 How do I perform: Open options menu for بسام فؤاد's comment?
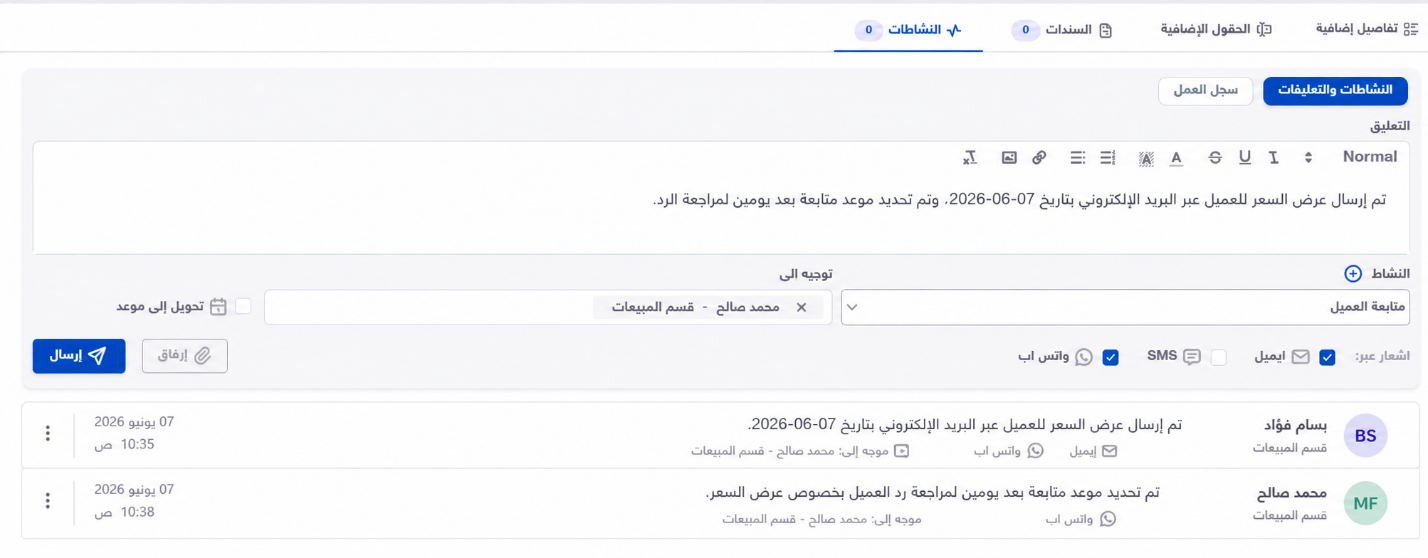pos(47,433)
